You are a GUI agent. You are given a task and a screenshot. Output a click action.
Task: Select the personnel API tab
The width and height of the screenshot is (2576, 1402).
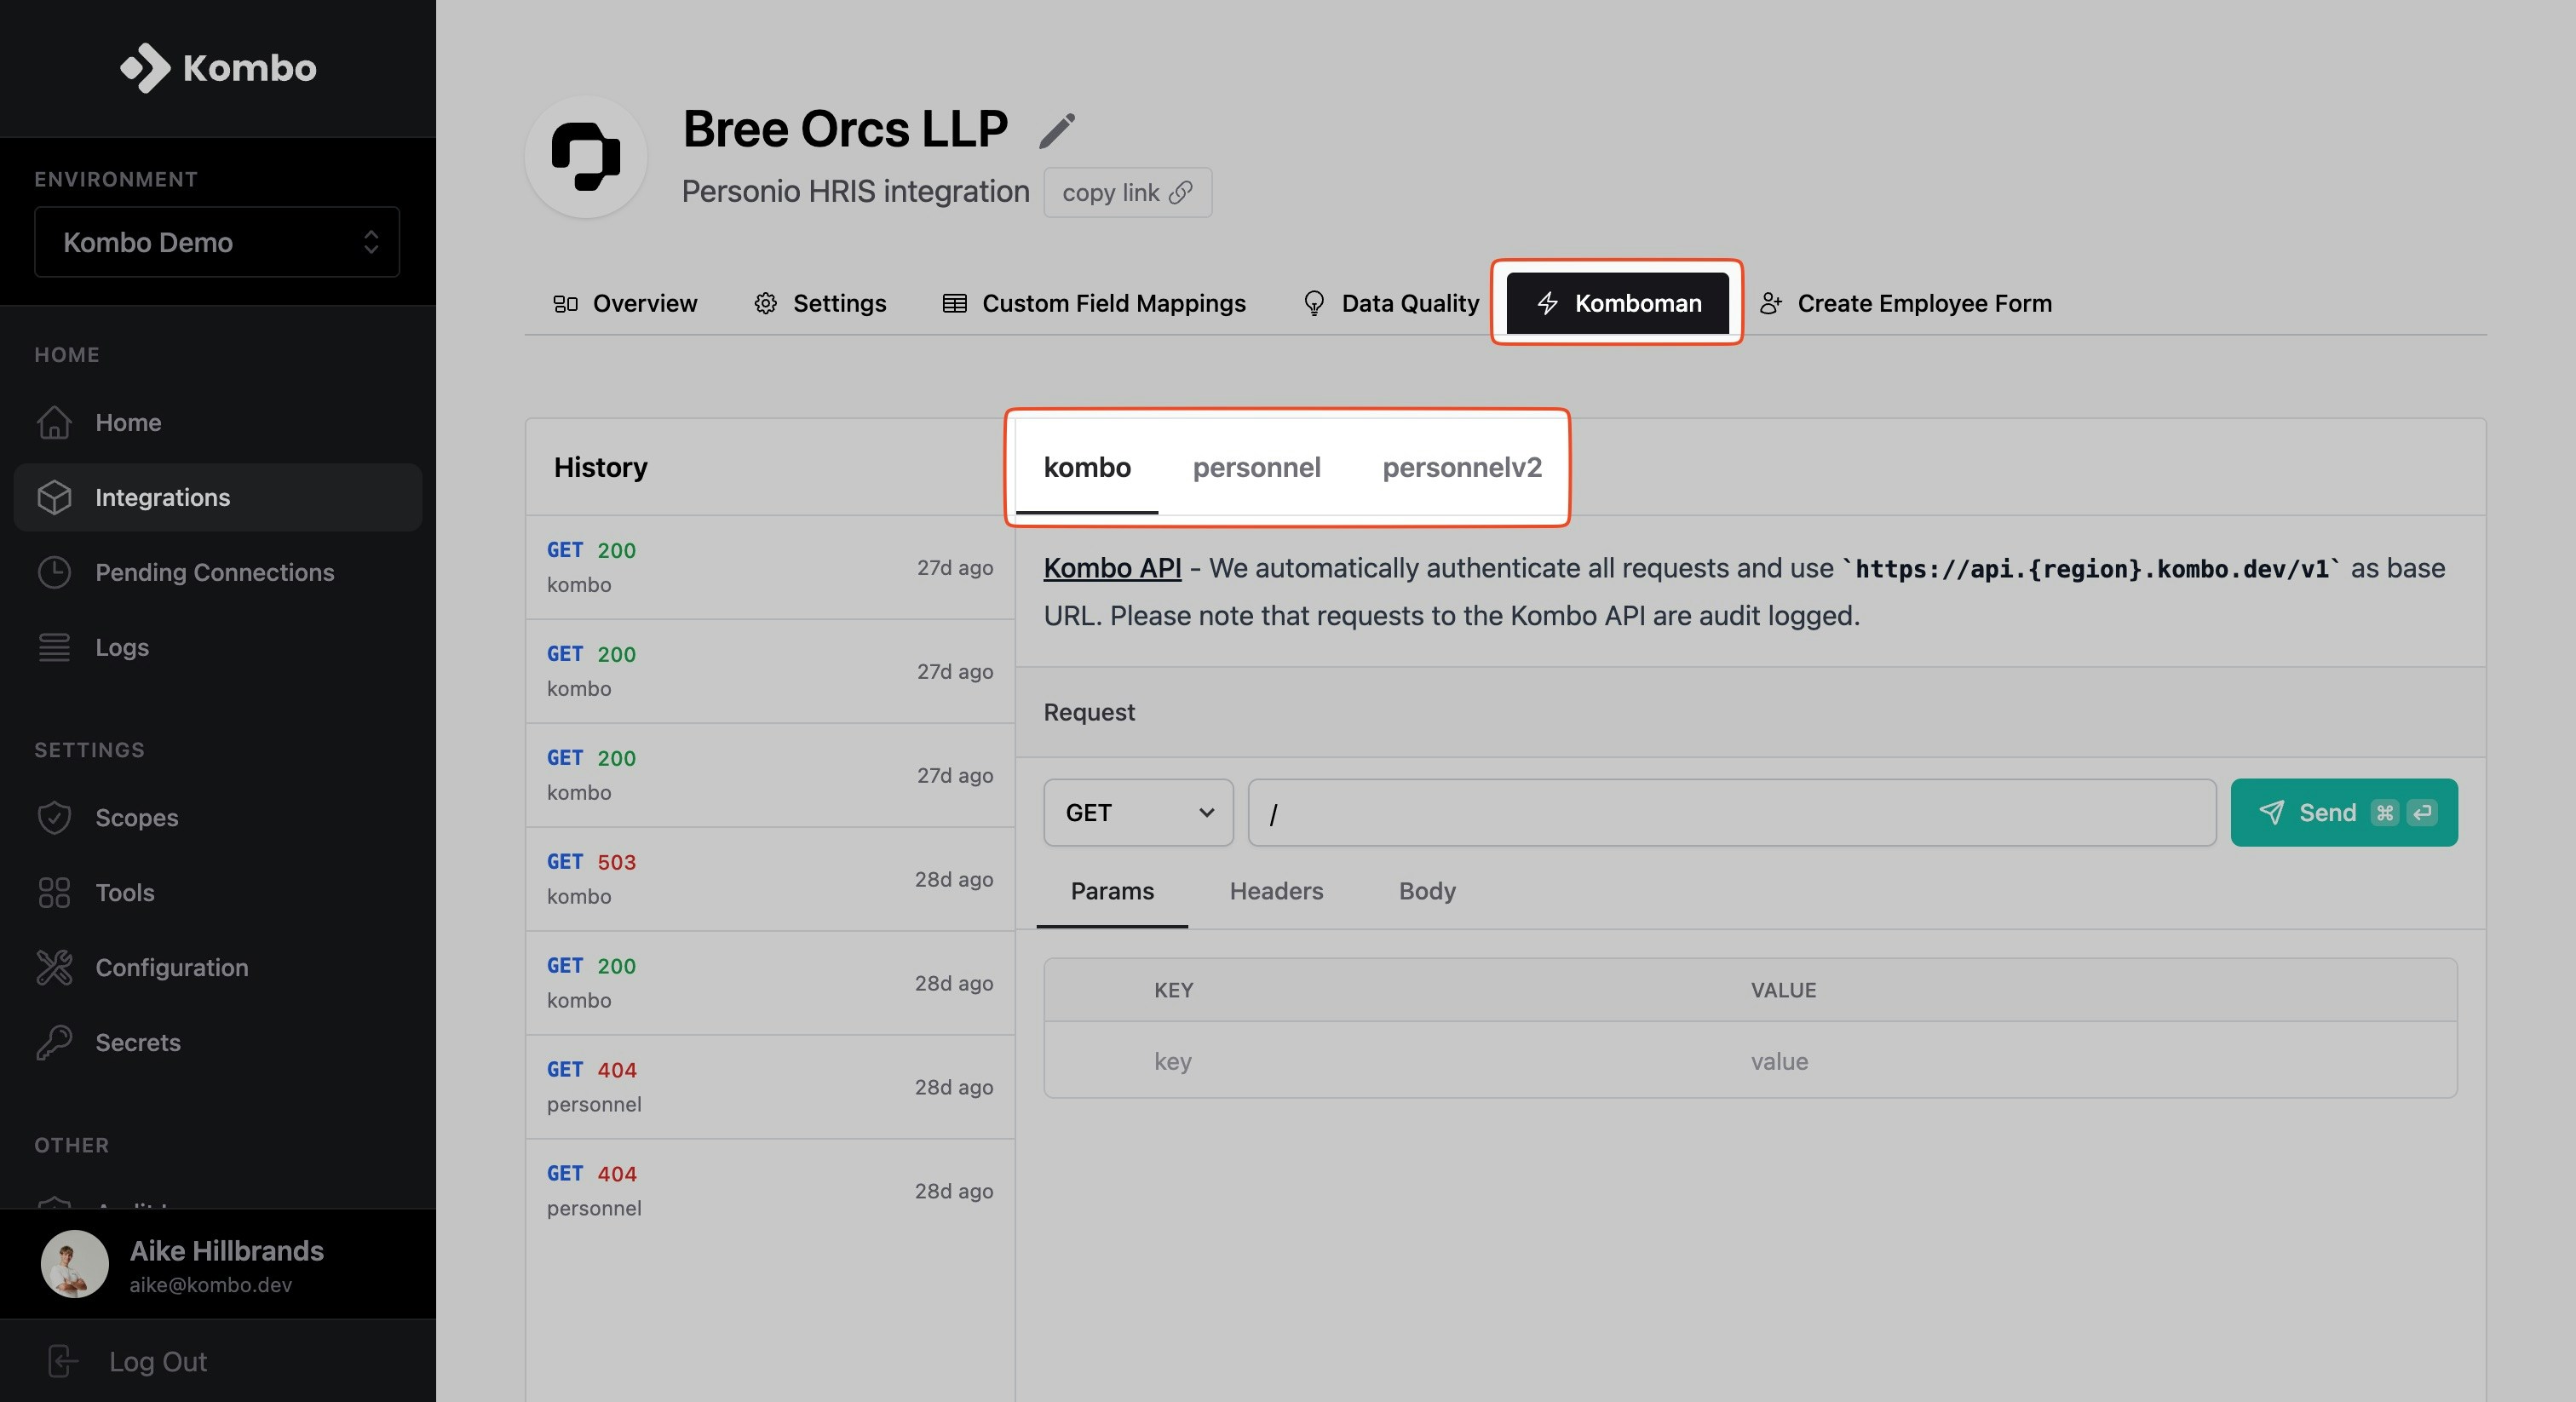(1256, 468)
